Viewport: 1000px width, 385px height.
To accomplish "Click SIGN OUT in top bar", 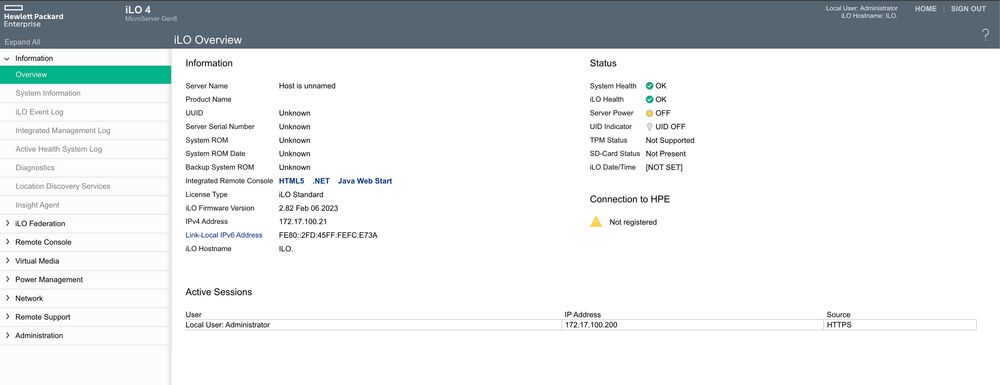I will coord(968,9).
